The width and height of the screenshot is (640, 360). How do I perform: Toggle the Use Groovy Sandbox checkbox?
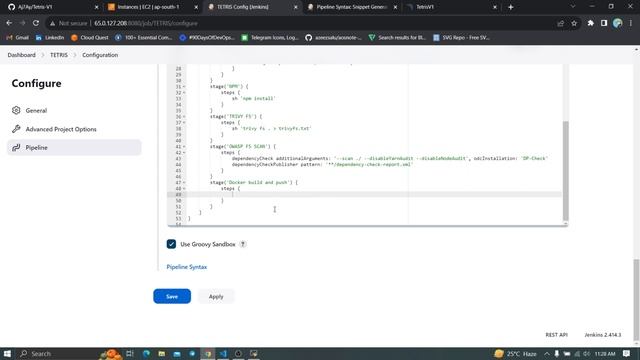coord(171,244)
